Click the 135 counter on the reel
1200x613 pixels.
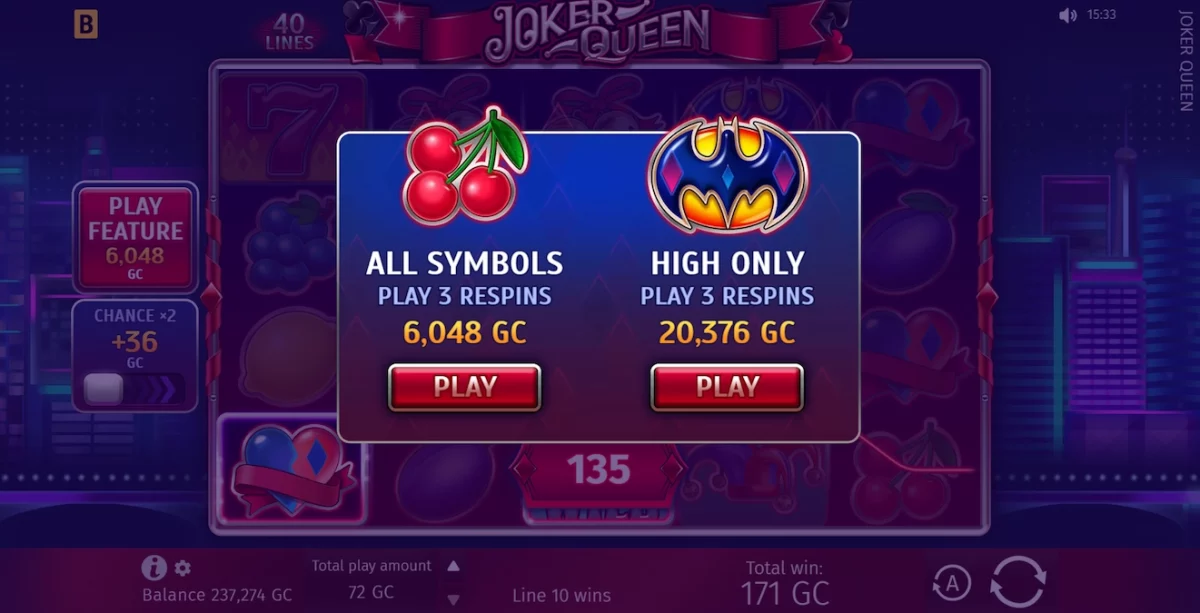pos(599,469)
